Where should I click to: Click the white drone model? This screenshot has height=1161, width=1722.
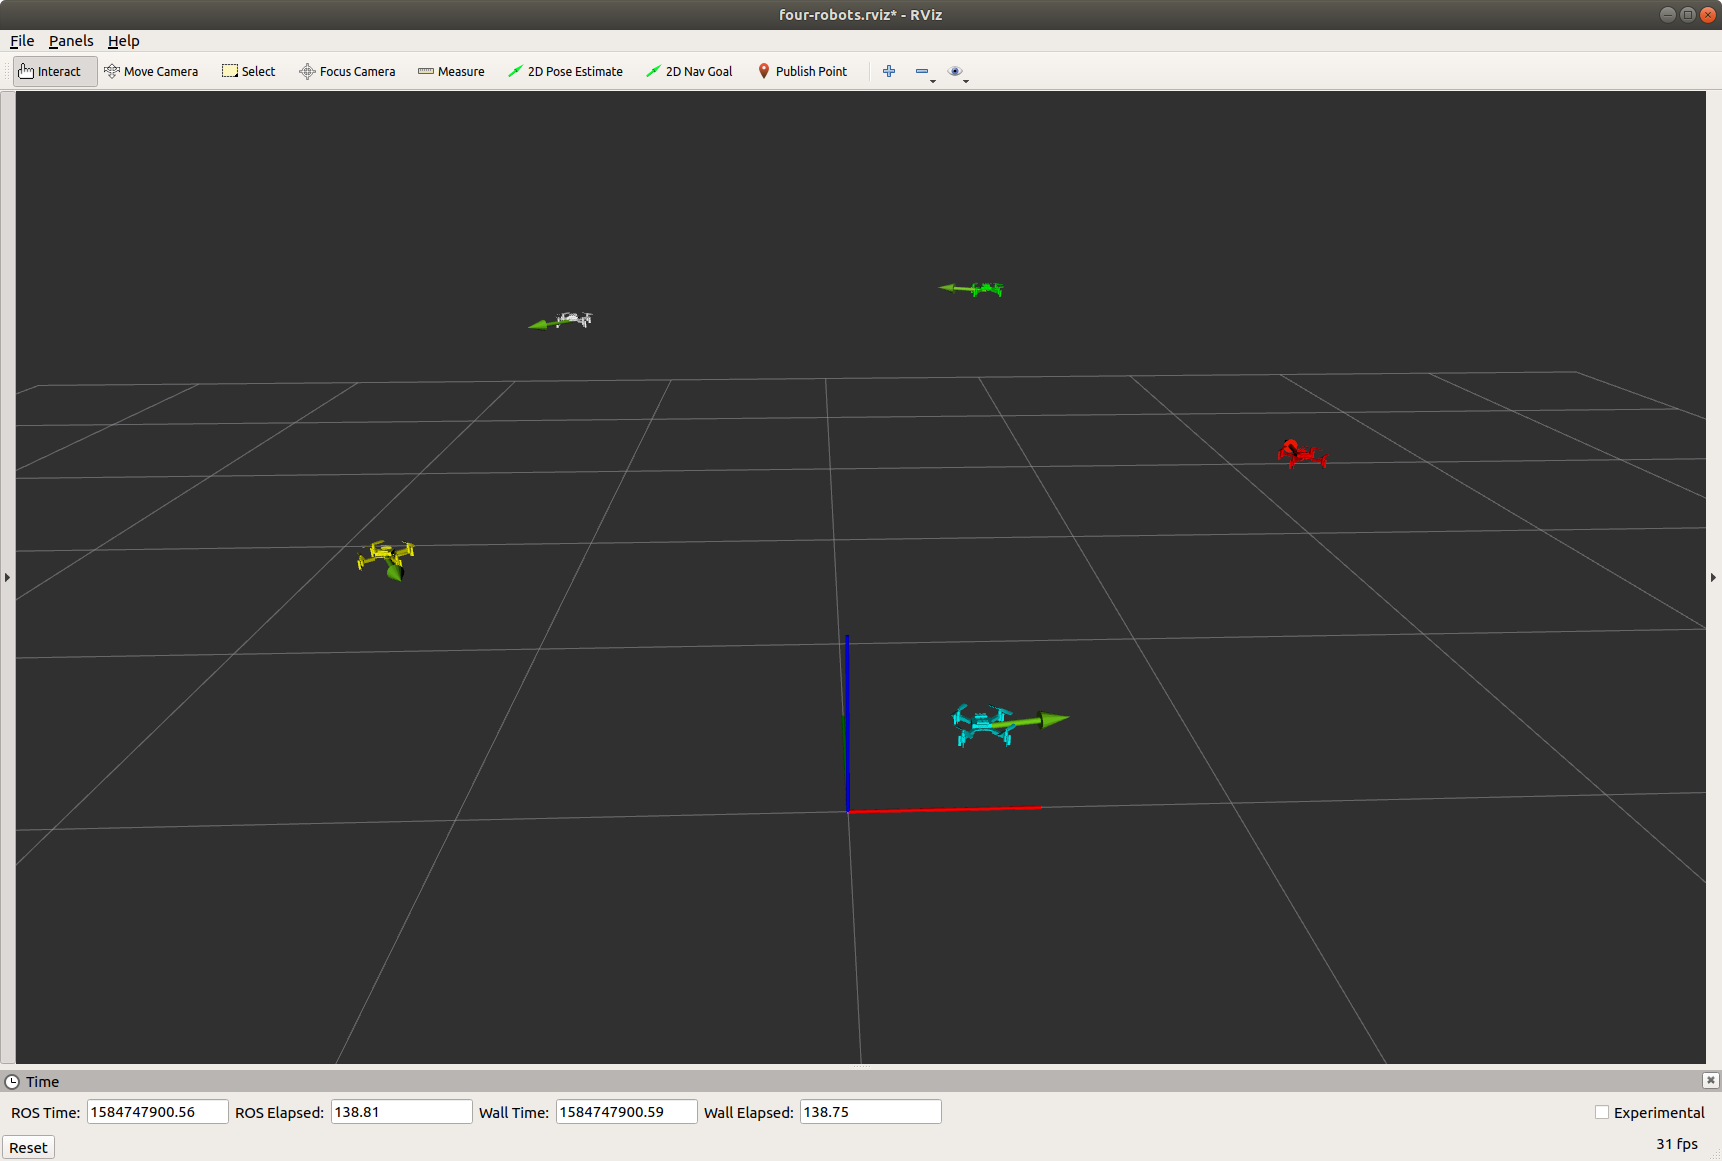(x=575, y=319)
